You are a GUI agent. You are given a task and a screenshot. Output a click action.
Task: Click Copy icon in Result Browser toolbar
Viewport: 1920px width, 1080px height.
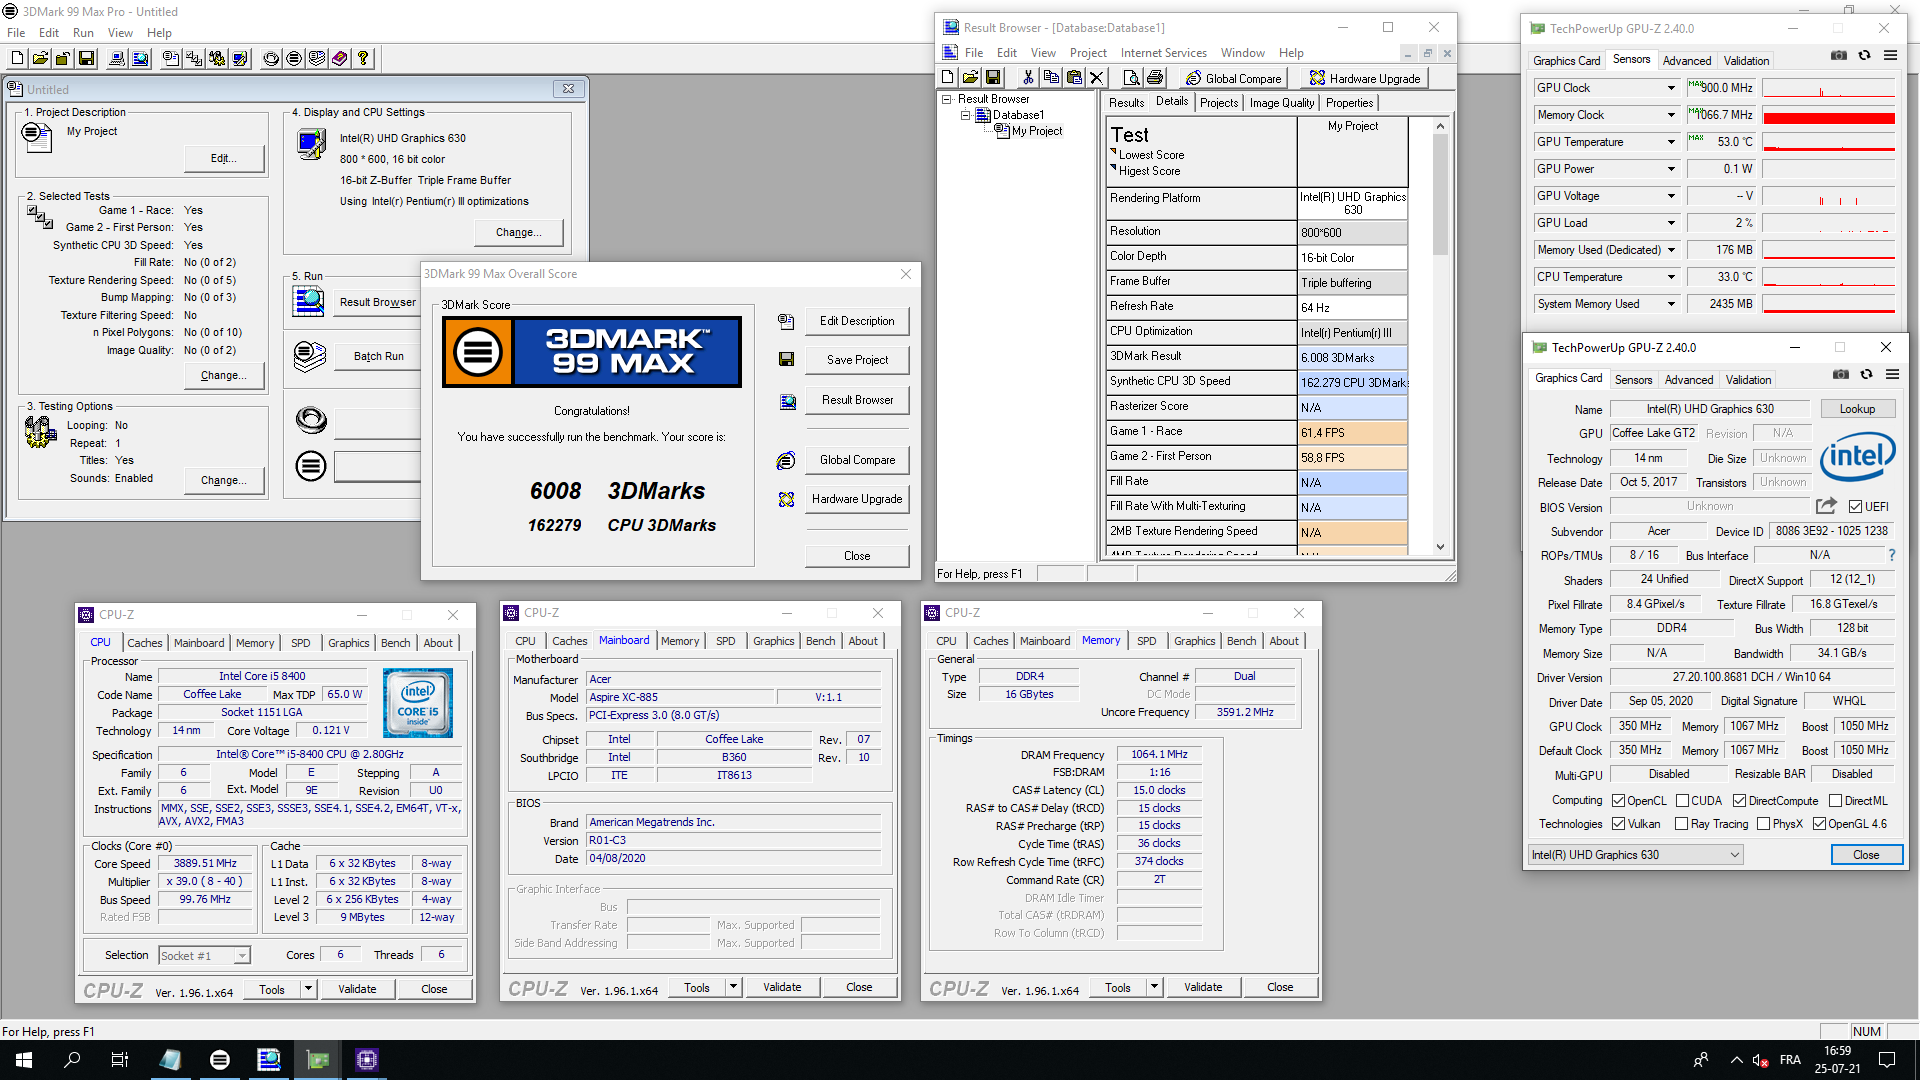tap(1051, 78)
